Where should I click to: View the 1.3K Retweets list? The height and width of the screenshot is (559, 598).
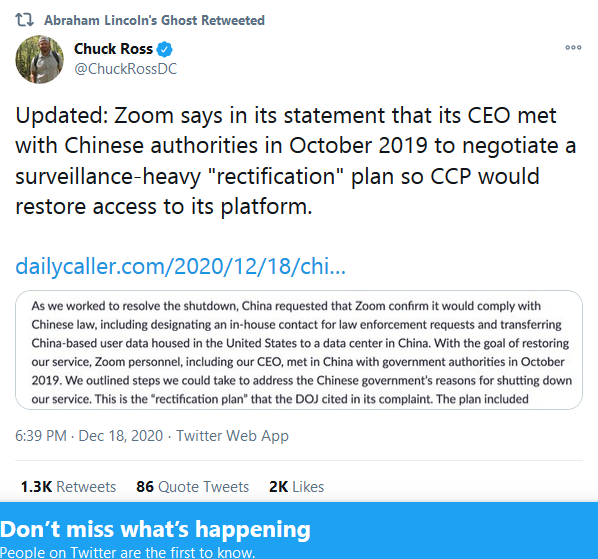(68, 487)
